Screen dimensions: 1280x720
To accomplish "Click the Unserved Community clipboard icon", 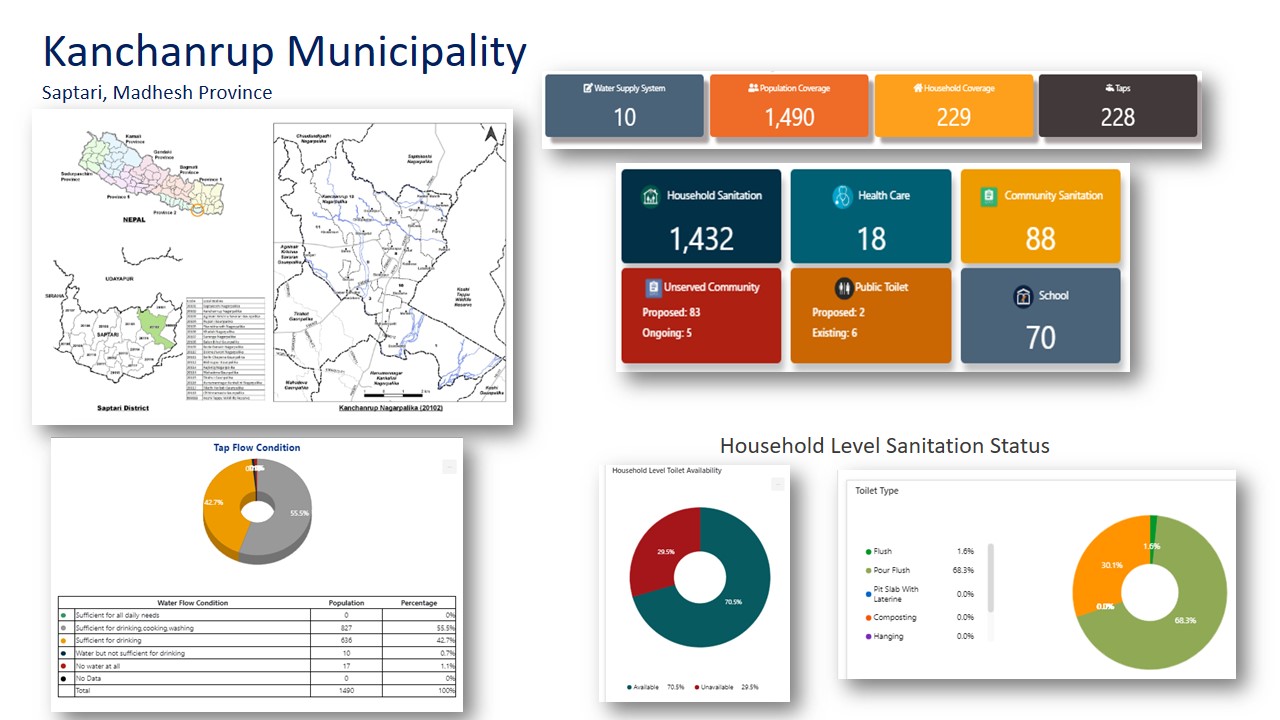I will (x=654, y=287).
